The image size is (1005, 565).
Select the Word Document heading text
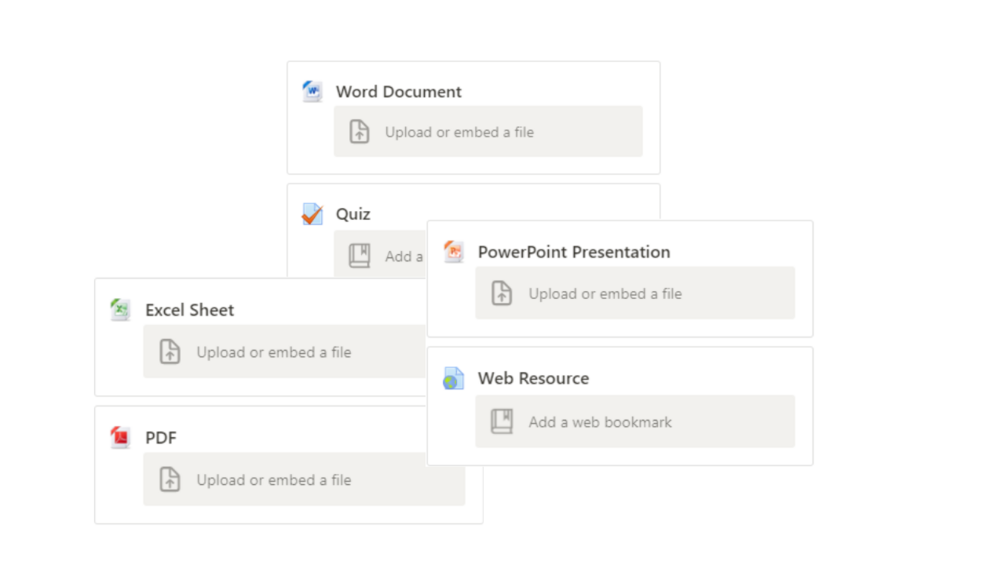[x=398, y=92]
